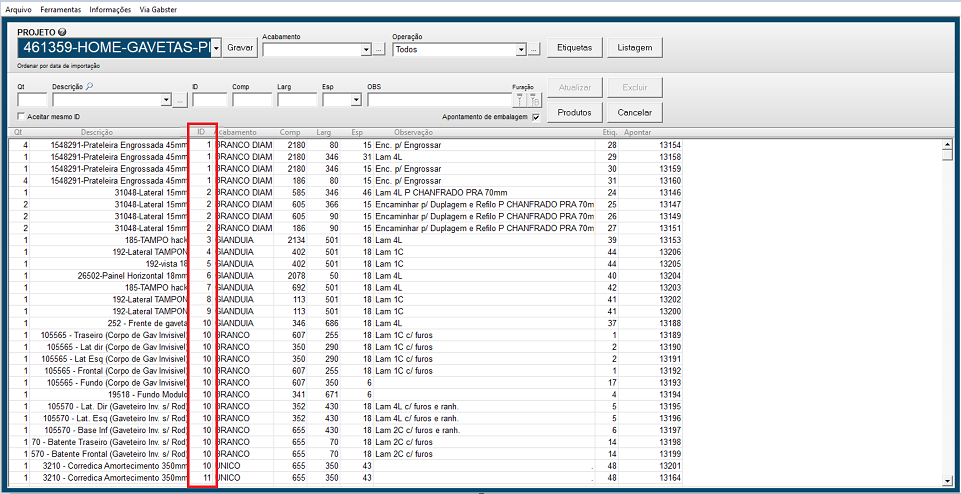This screenshot has width=961, height=494.
Task: Select the 'Batente Traseiro (Gaveteiro Inv. s/ Rod)' row
Action: (346, 441)
